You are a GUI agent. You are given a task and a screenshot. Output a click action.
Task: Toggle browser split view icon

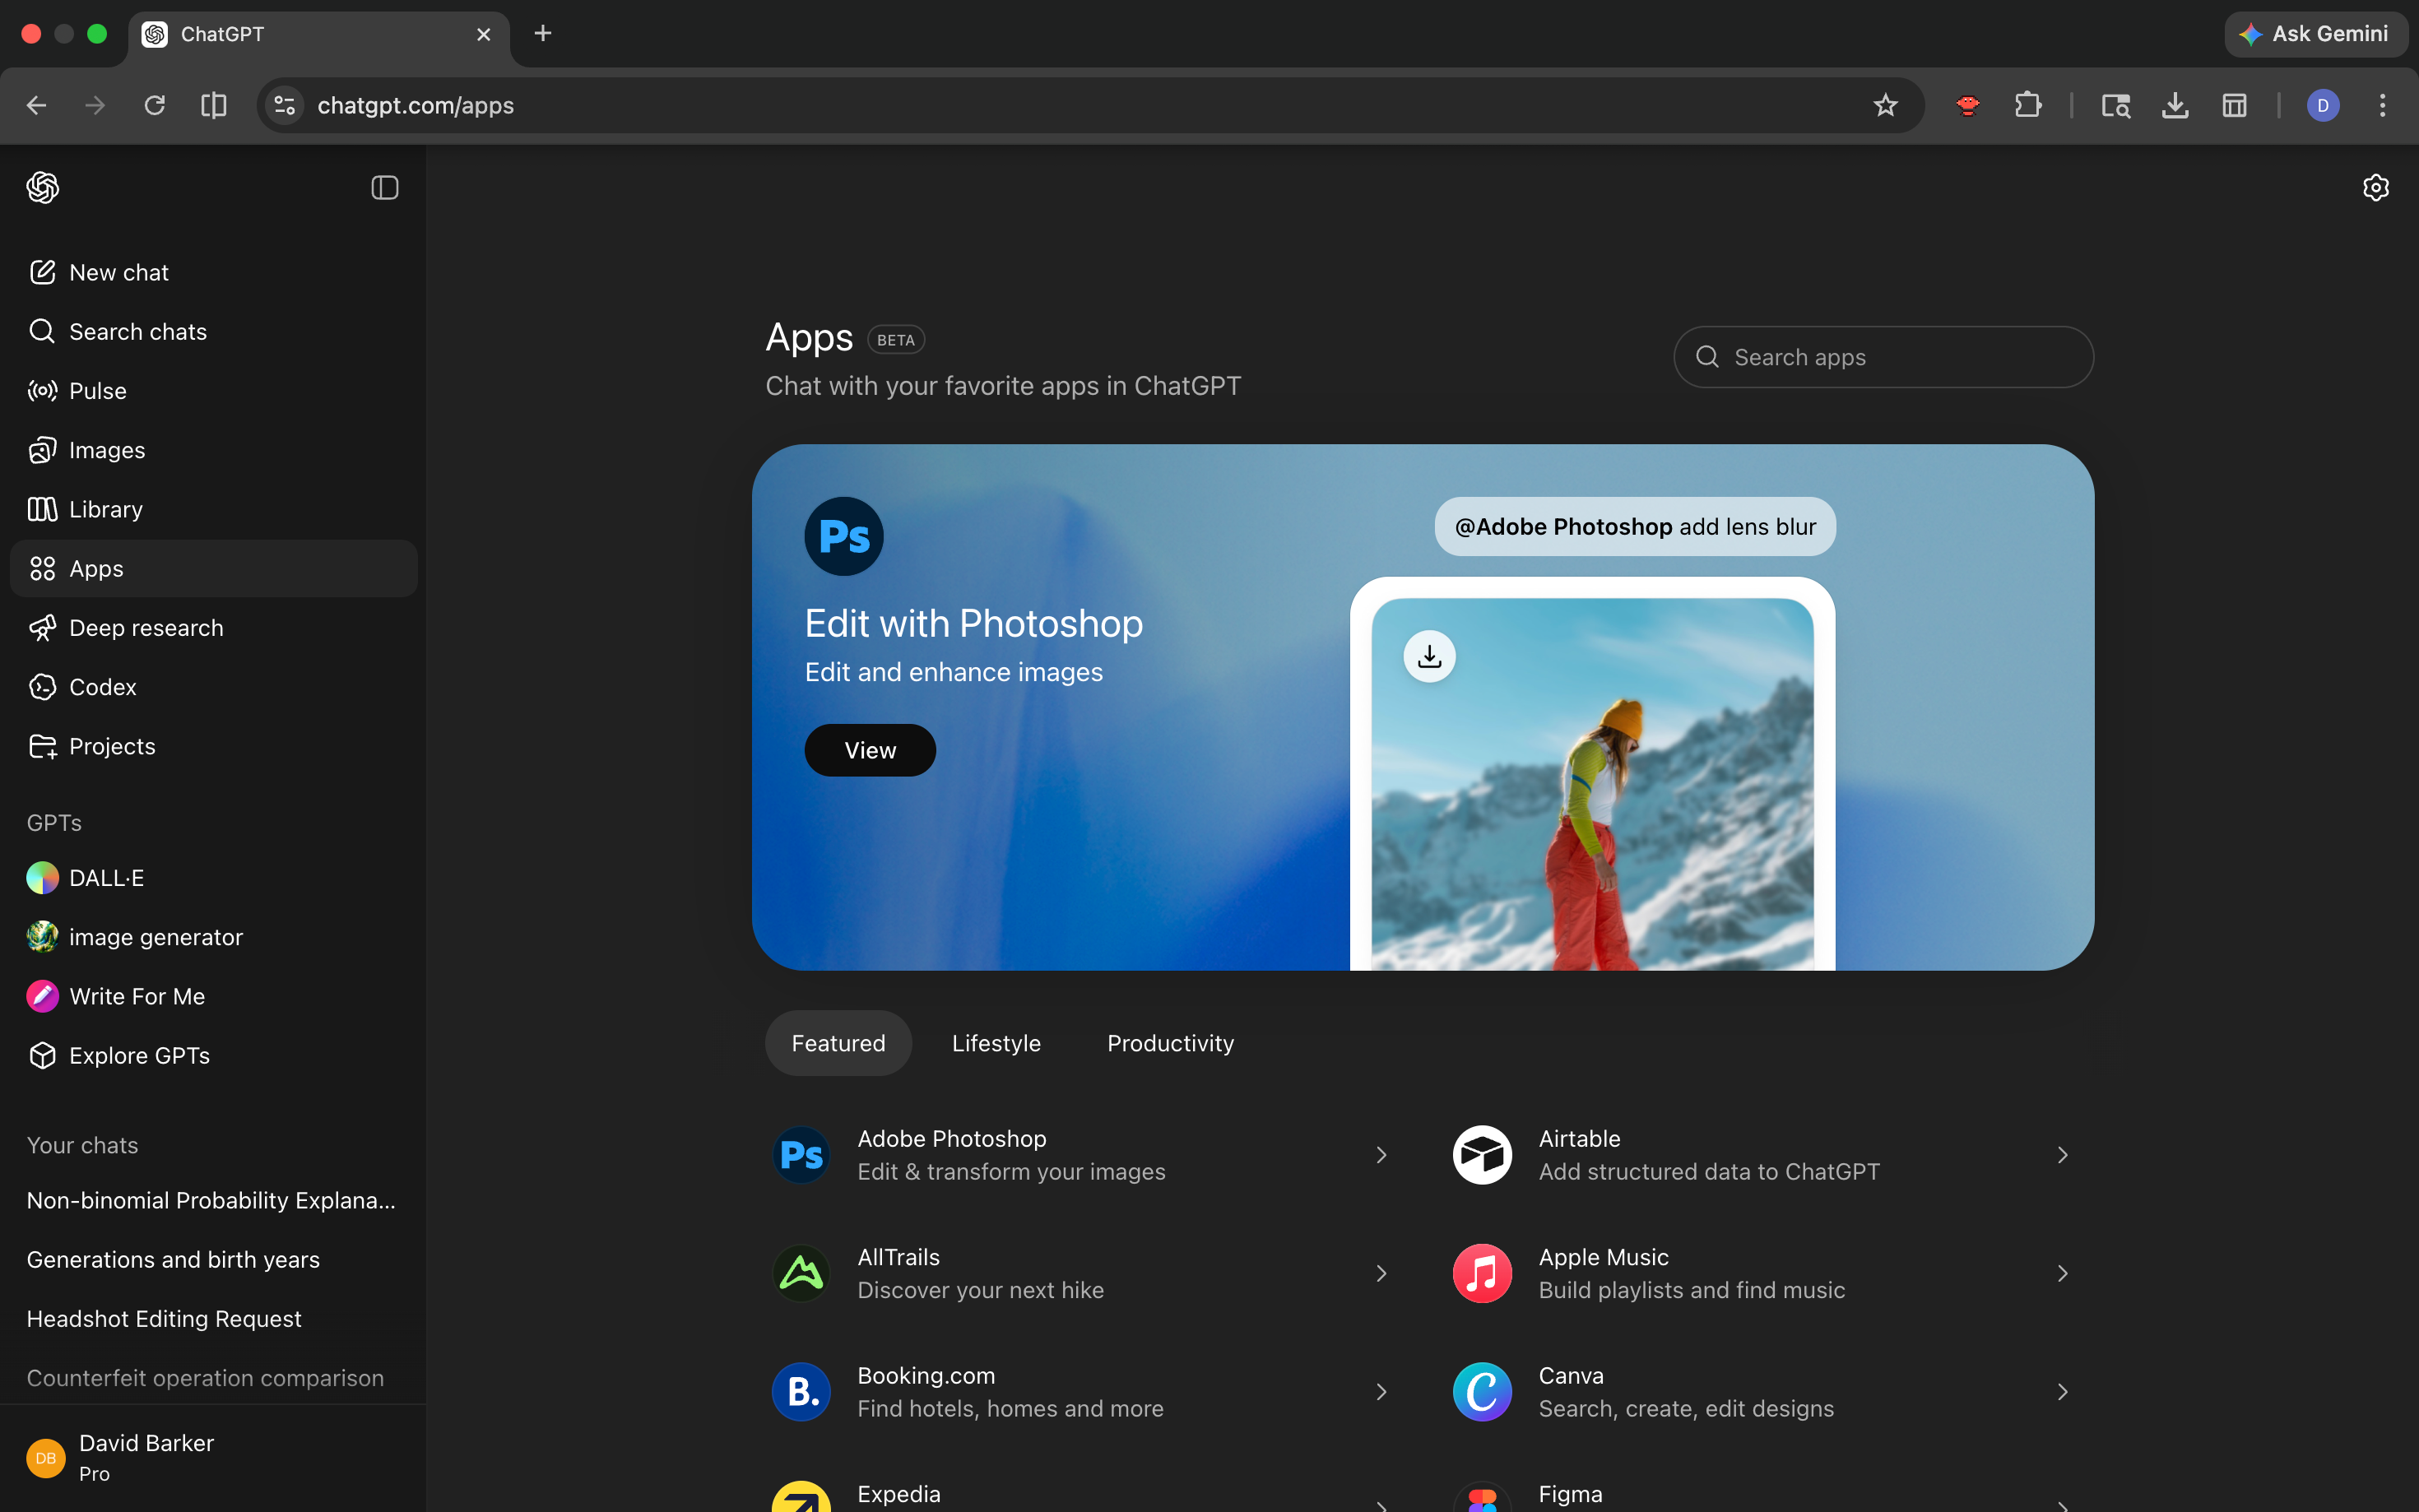click(214, 105)
